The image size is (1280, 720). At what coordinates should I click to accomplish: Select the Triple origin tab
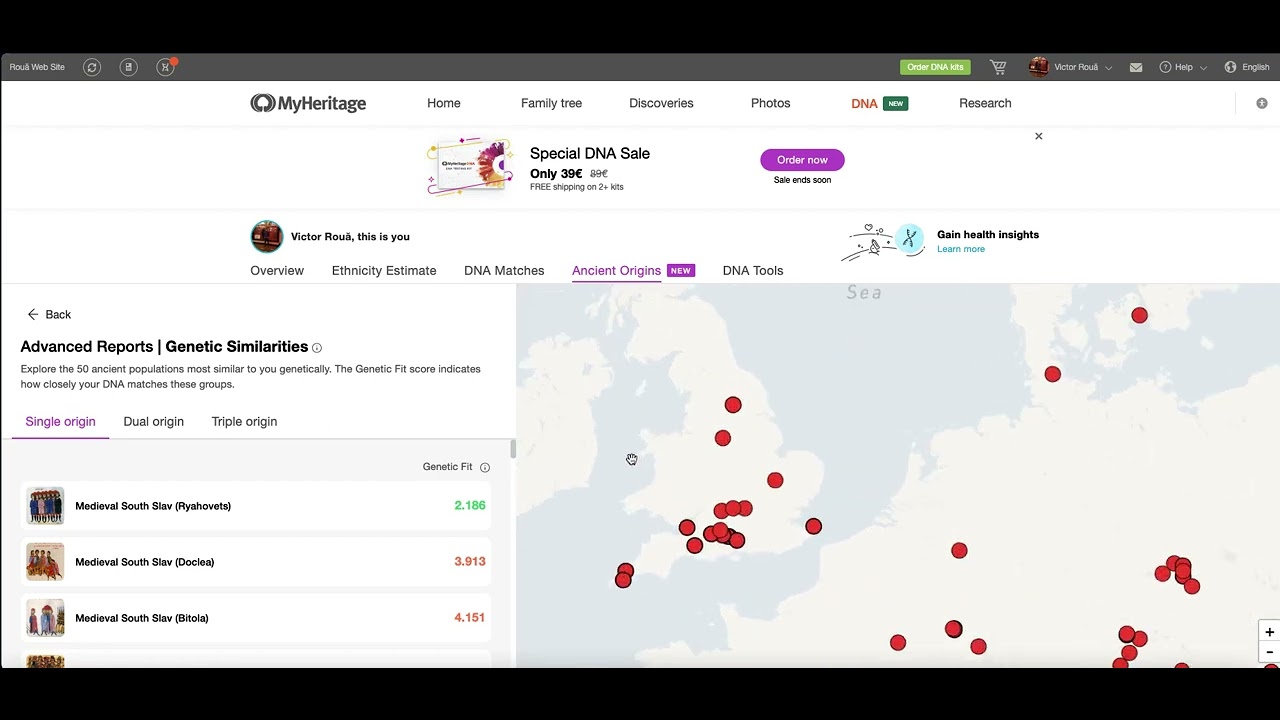click(x=244, y=422)
